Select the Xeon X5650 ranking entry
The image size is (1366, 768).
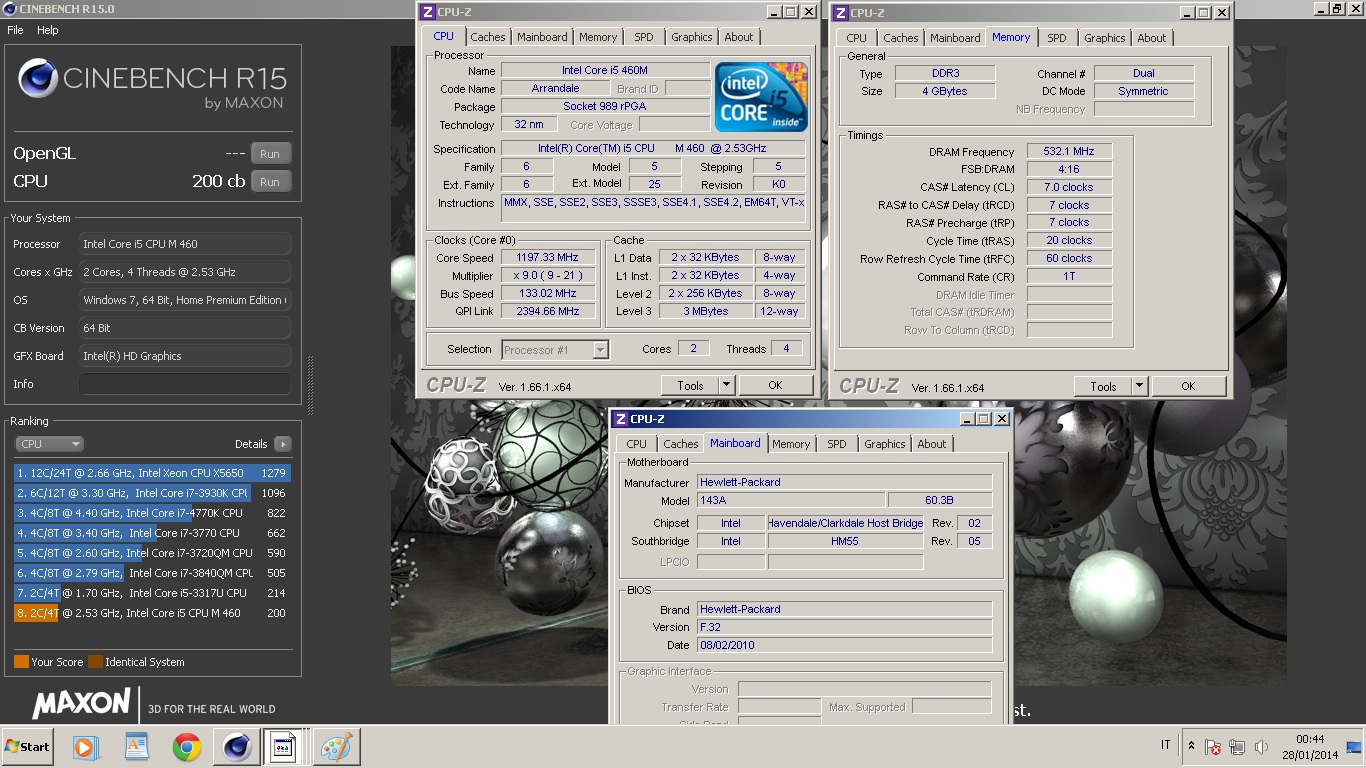pyautogui.click(x=152, y=473)
